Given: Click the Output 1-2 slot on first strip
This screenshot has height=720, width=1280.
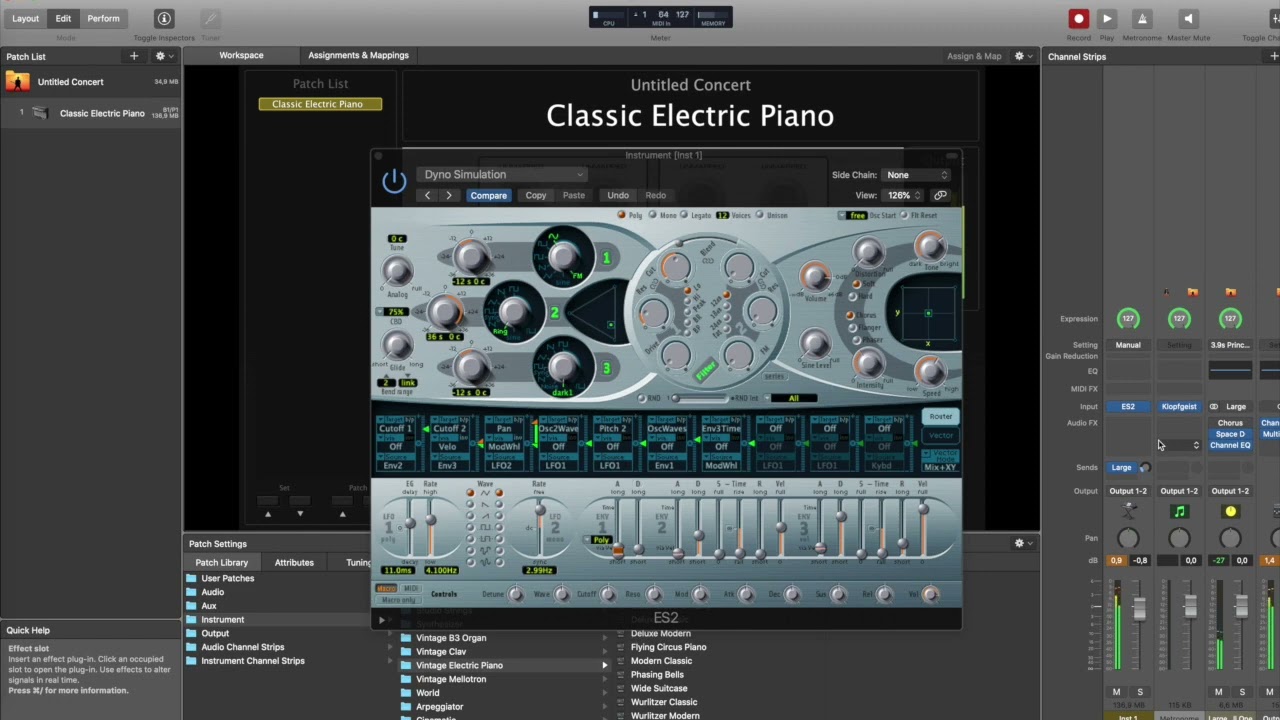Looking at the screenshot, I should click(x=1128, y=491).
